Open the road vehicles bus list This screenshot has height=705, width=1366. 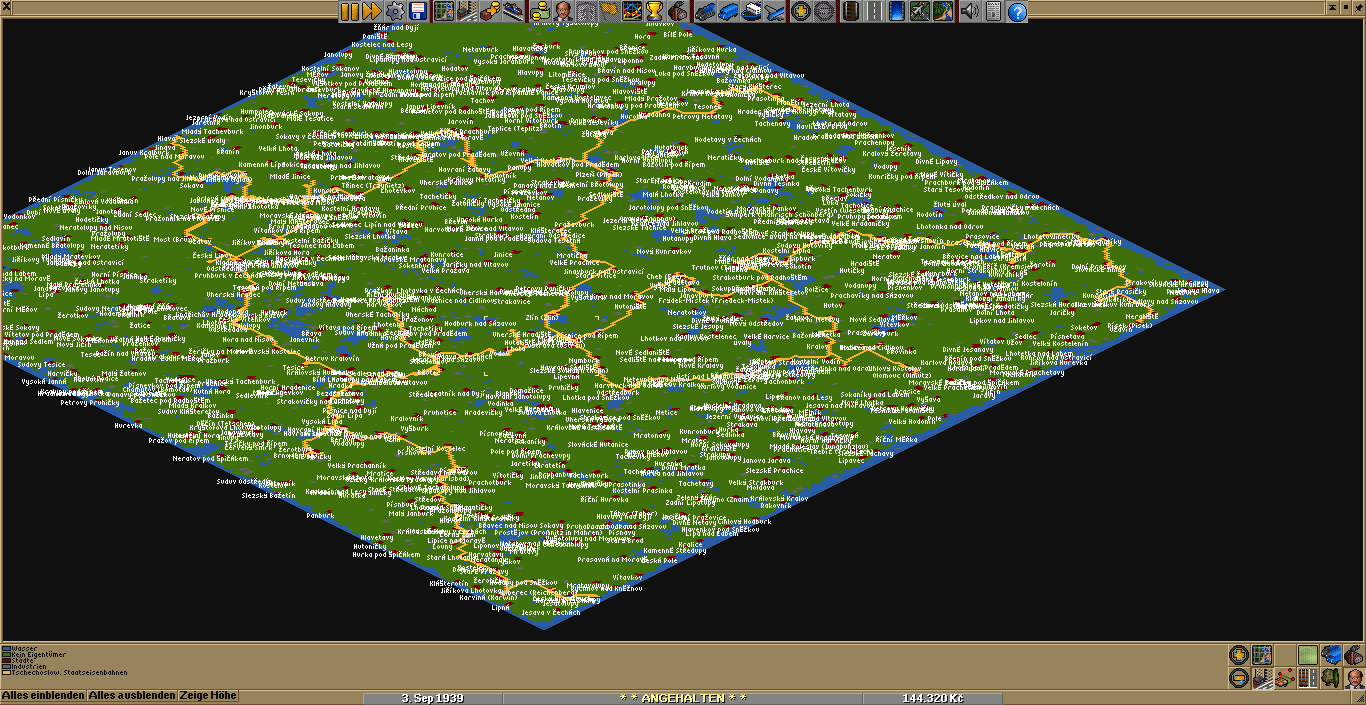click(x=727, y=11)
